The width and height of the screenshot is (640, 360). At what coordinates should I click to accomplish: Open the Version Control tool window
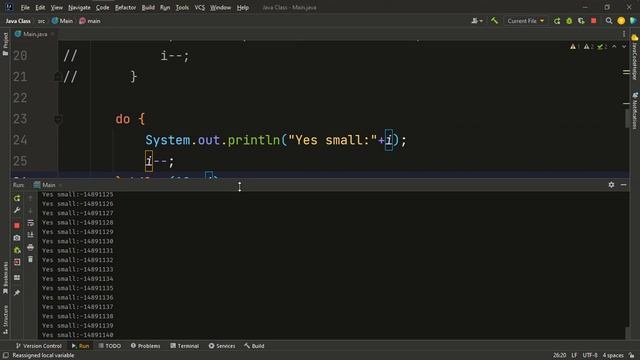pyautogui.click(x=38, y=346)
